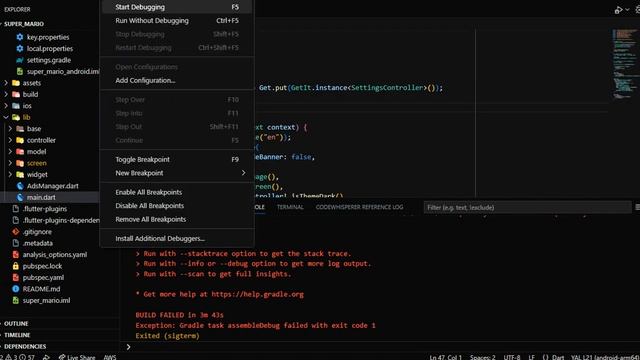Click the .gitignore git icon
This screenshot has height=360, width=640.
click(x=16, y=231)
